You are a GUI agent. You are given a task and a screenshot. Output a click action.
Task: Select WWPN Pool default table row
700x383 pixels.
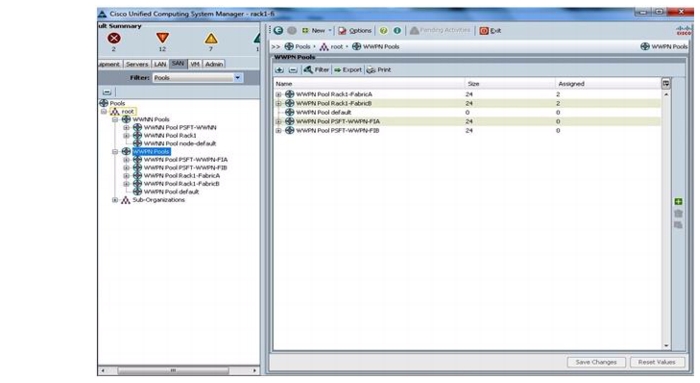tap(467, 112)
